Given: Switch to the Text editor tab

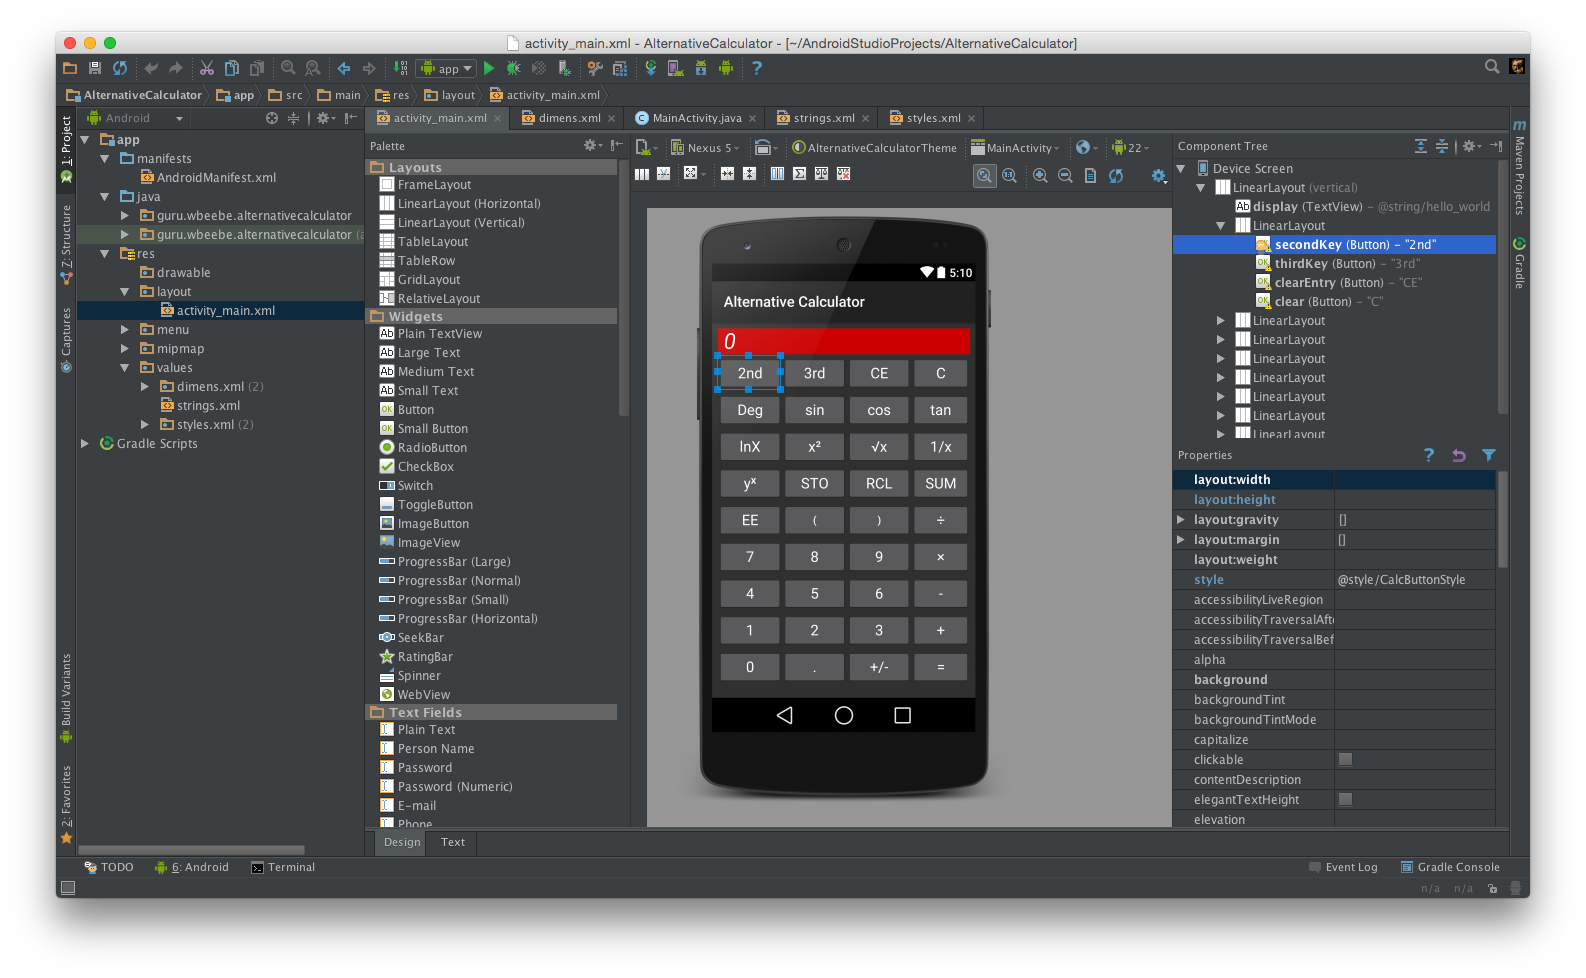Looking at the screenshot, I should pos(453,842).
